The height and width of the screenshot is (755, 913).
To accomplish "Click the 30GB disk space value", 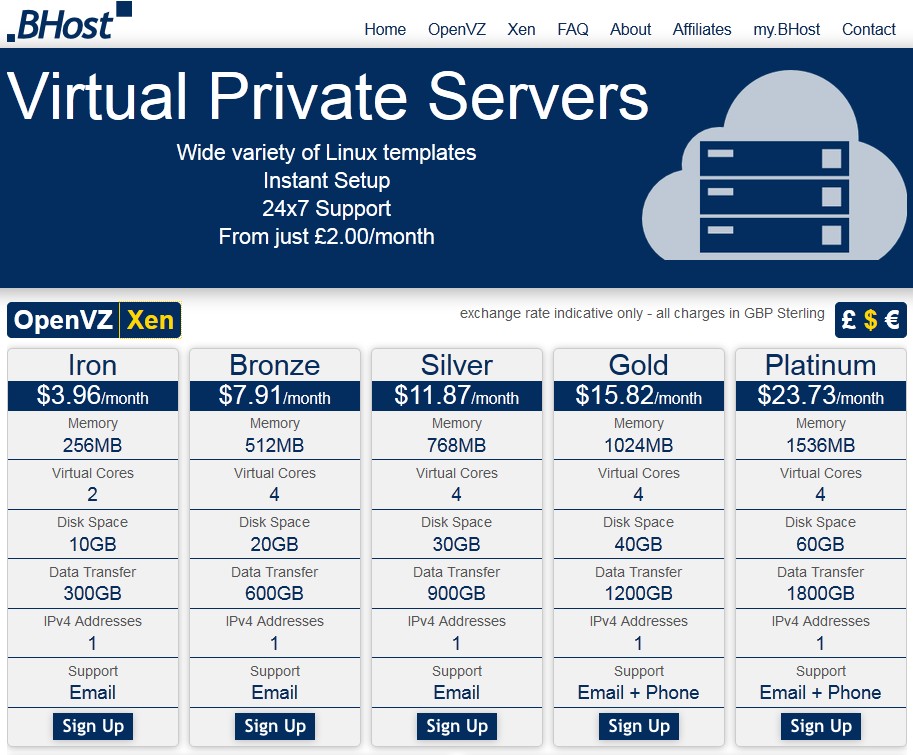I will coord(457,544).
